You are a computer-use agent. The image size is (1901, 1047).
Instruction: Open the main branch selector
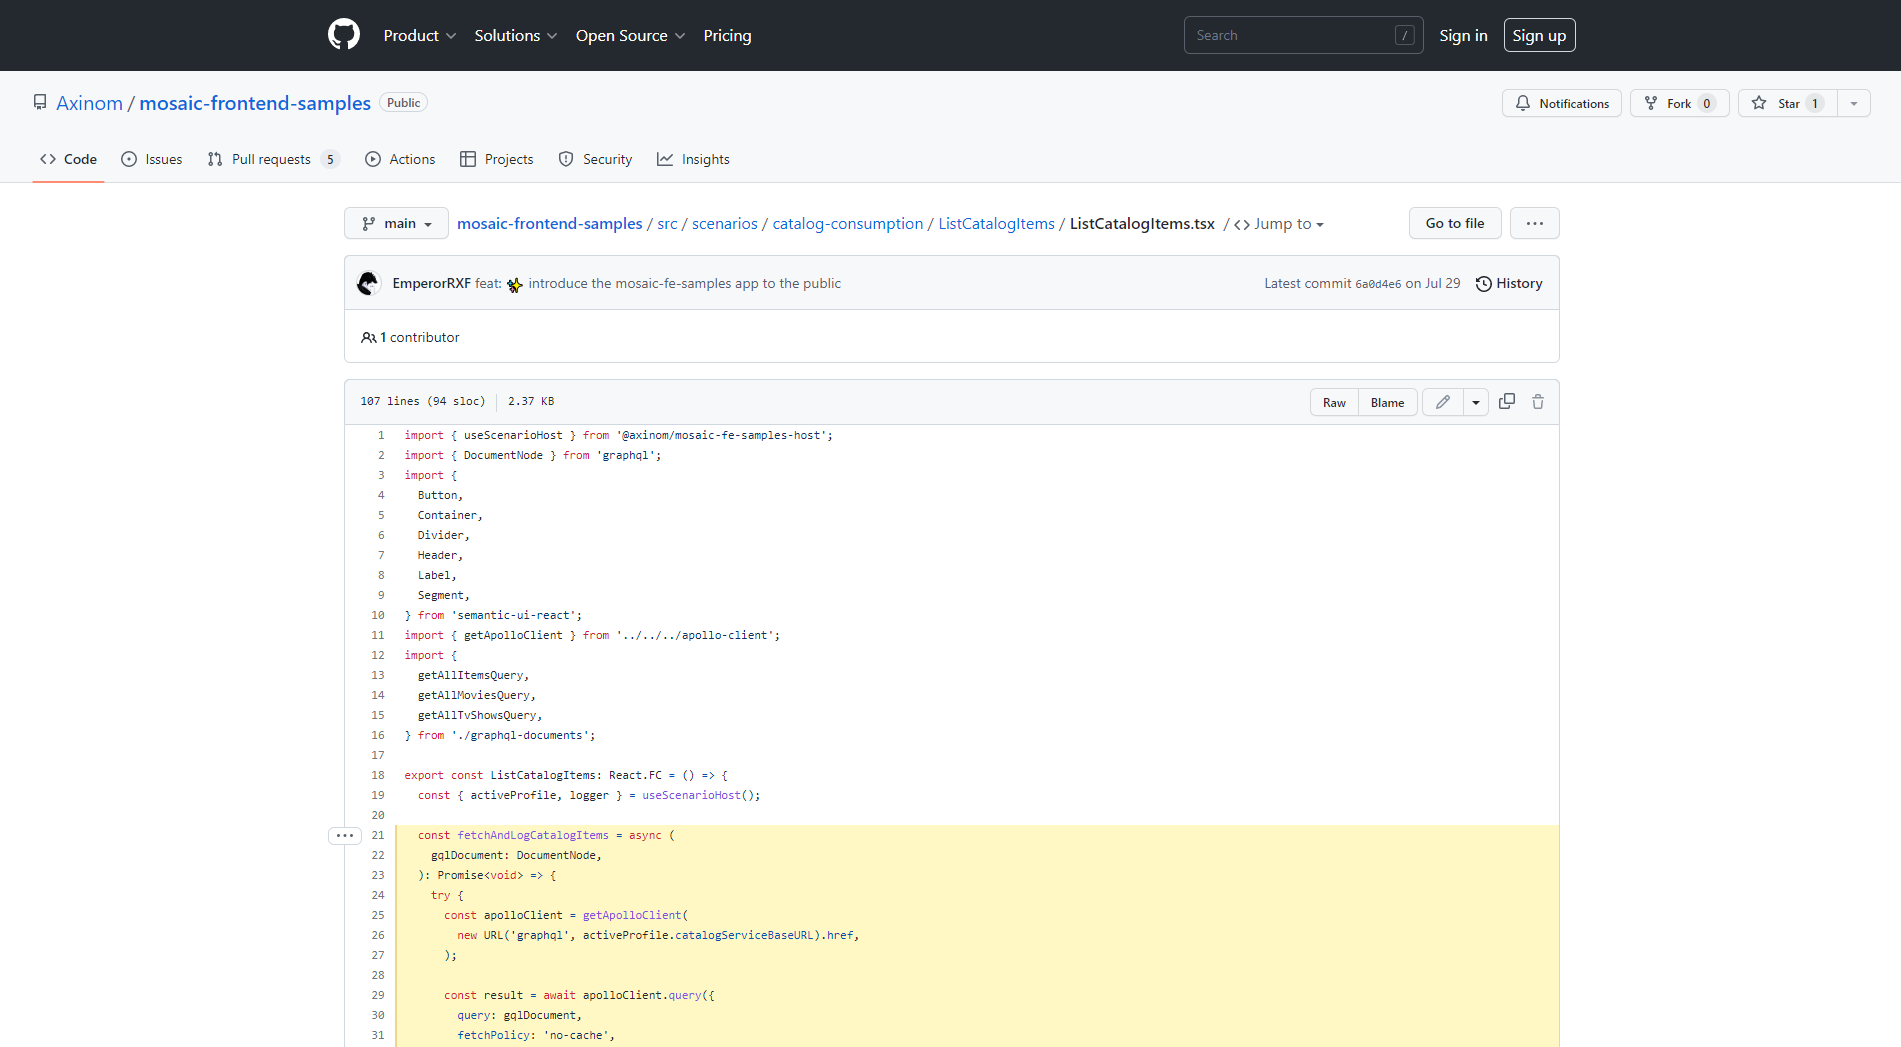coord(395,223)
